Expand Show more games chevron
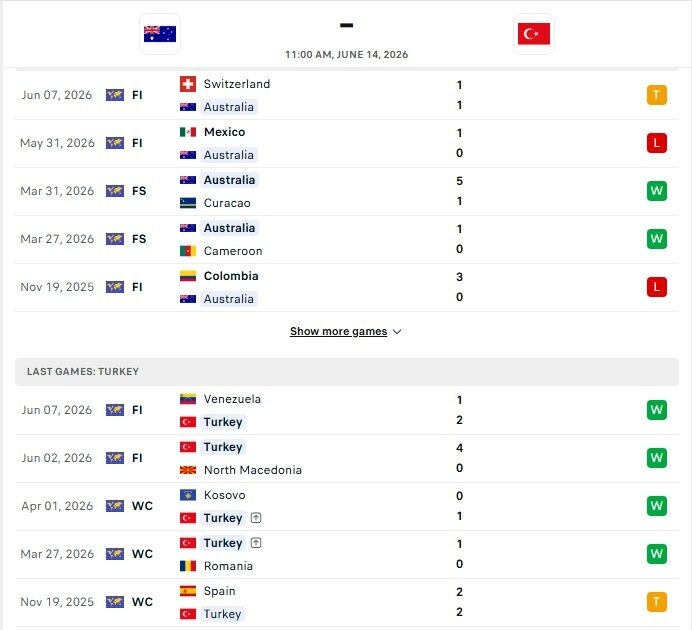 click(397, 332)
